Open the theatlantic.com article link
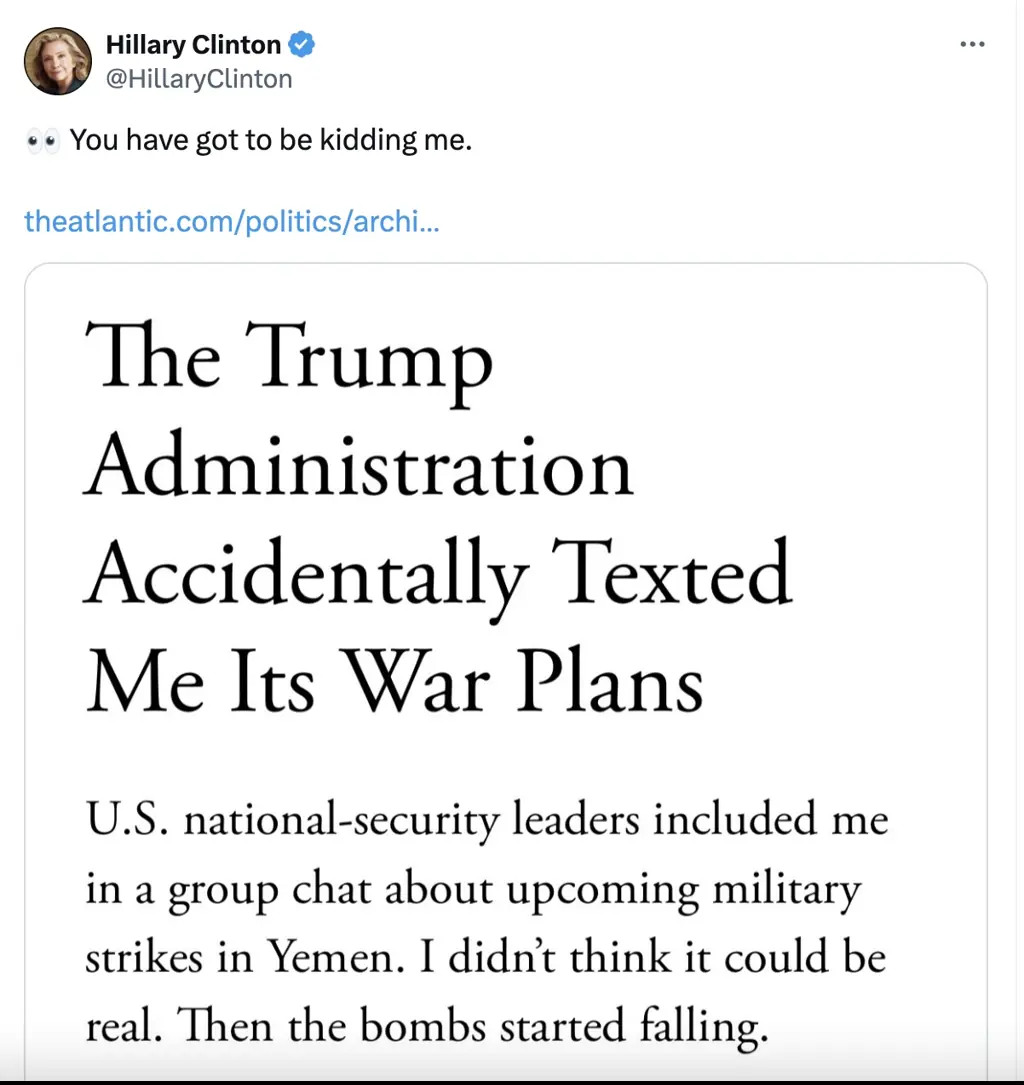 pyautogui.click(x=230, y=220)
